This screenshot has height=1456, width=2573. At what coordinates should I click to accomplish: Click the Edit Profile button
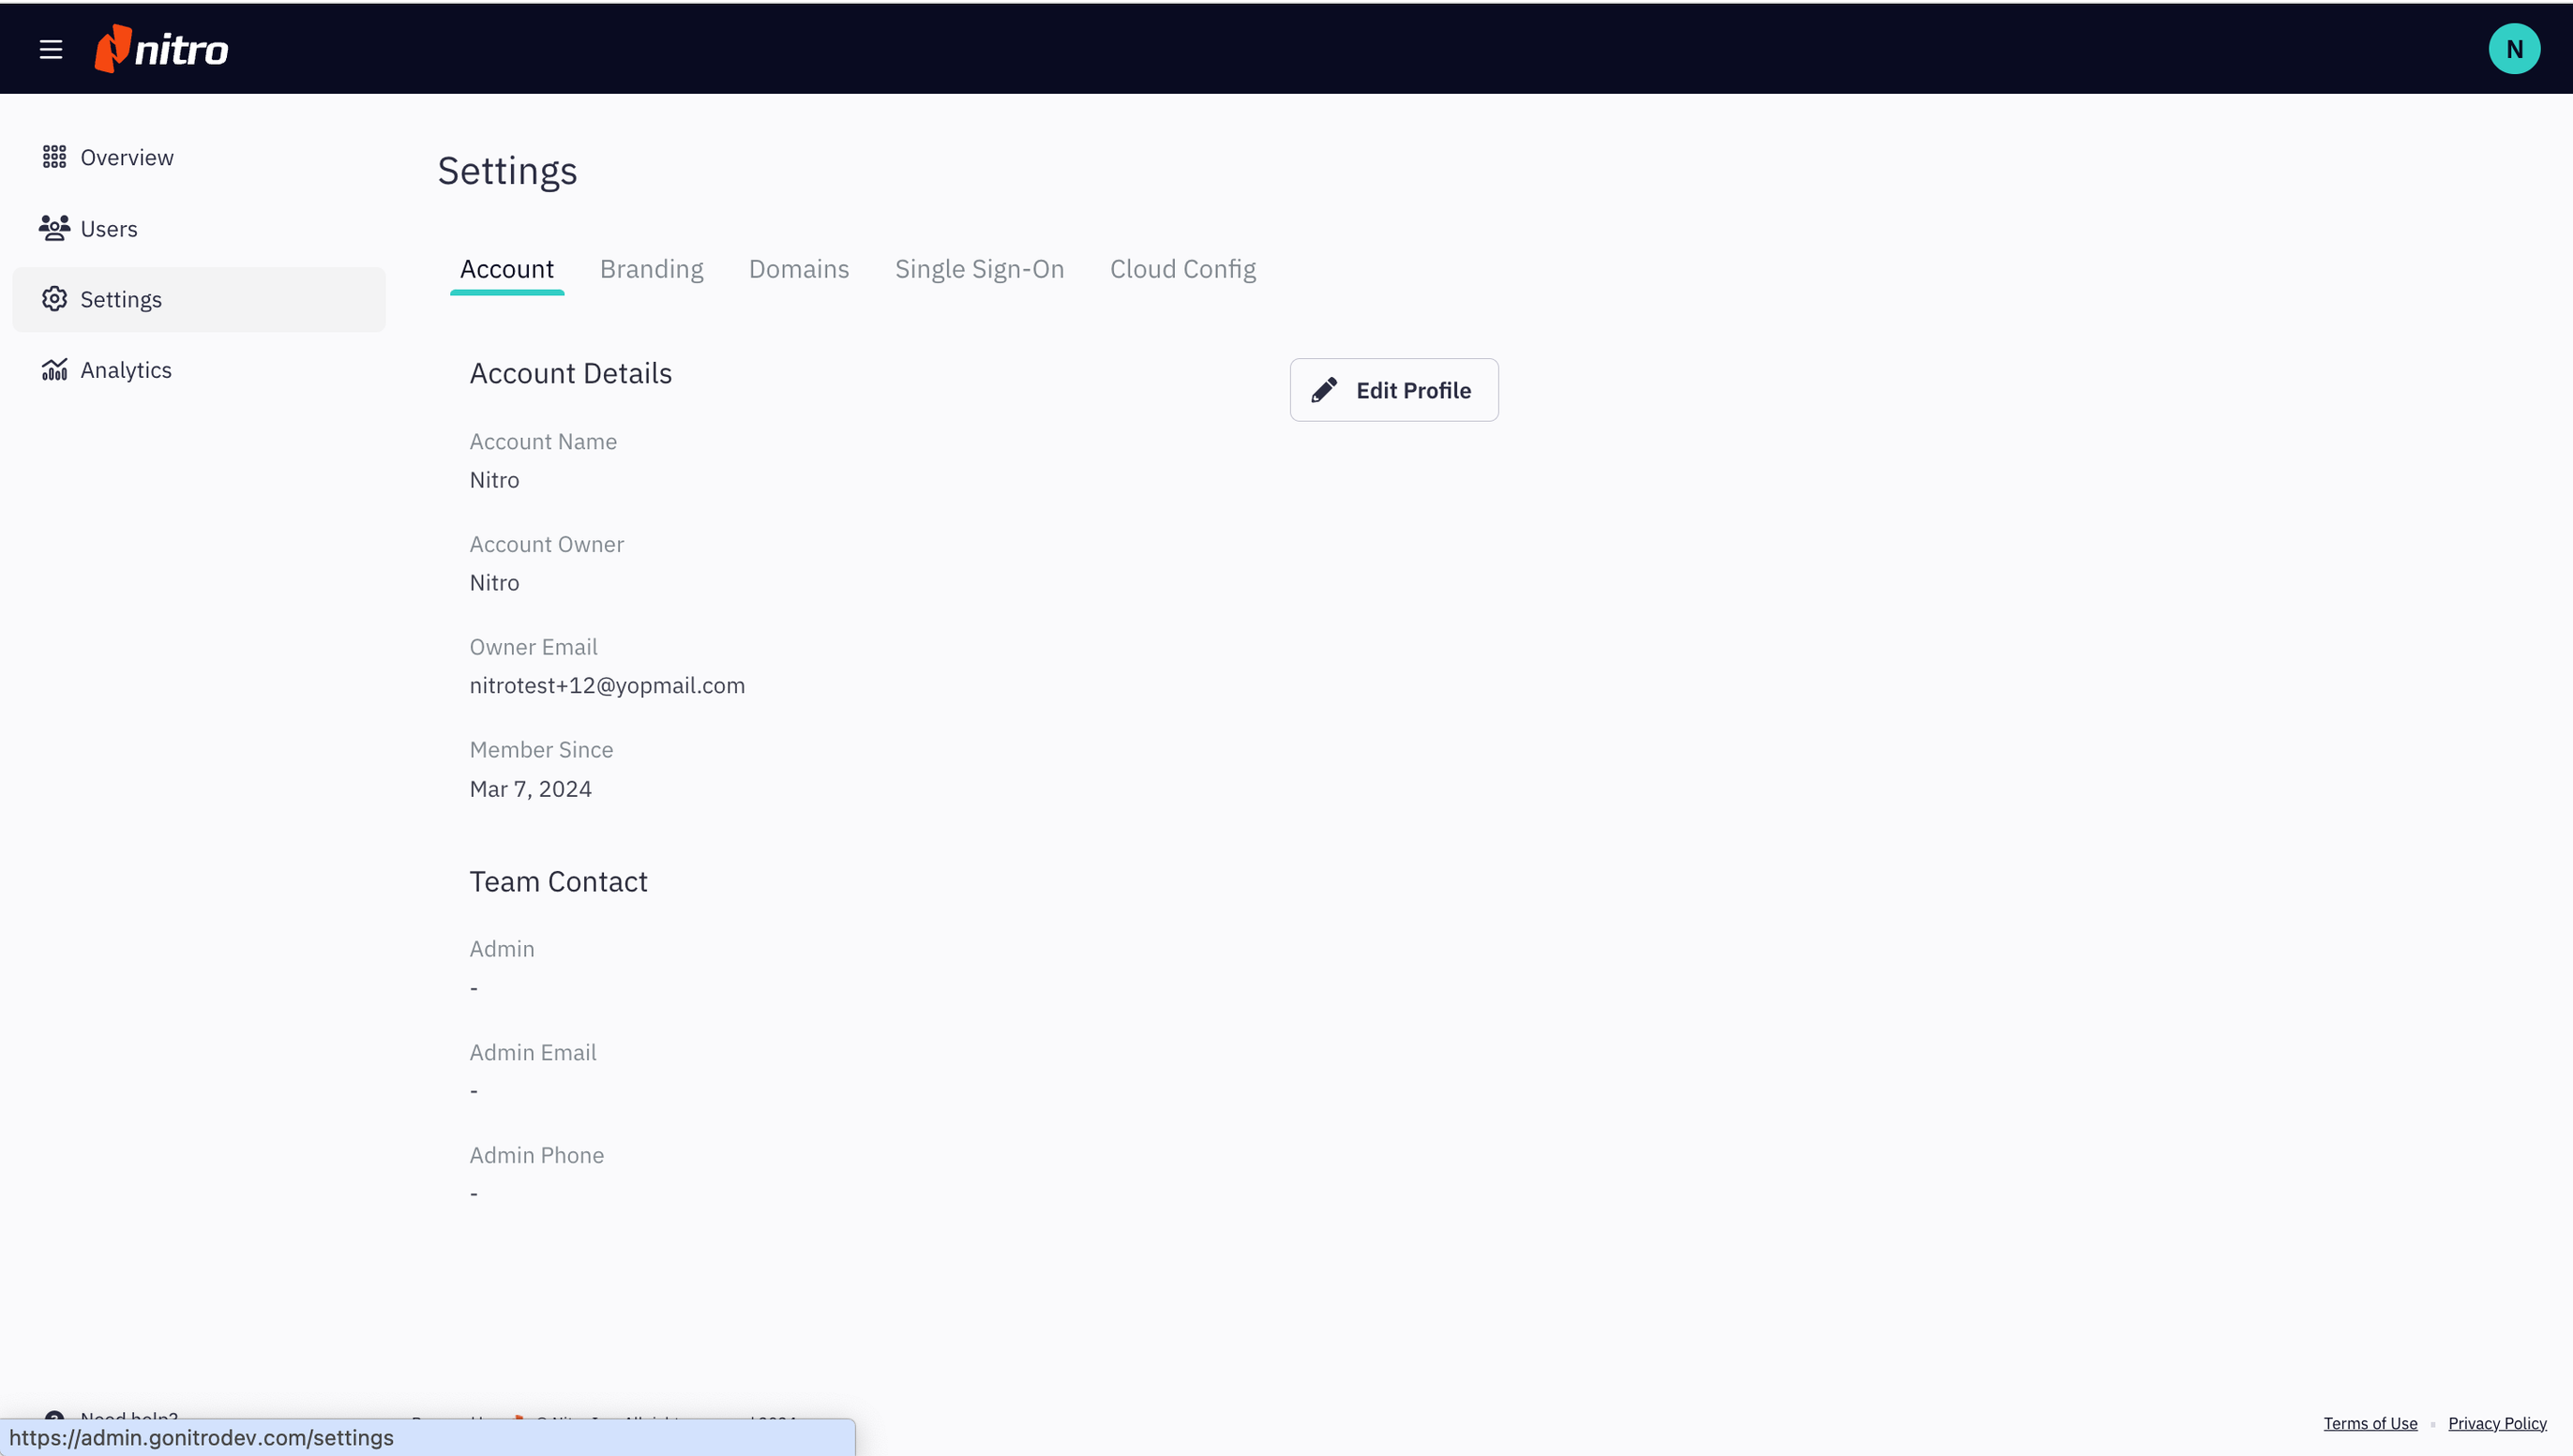(x=1394, y=389)
